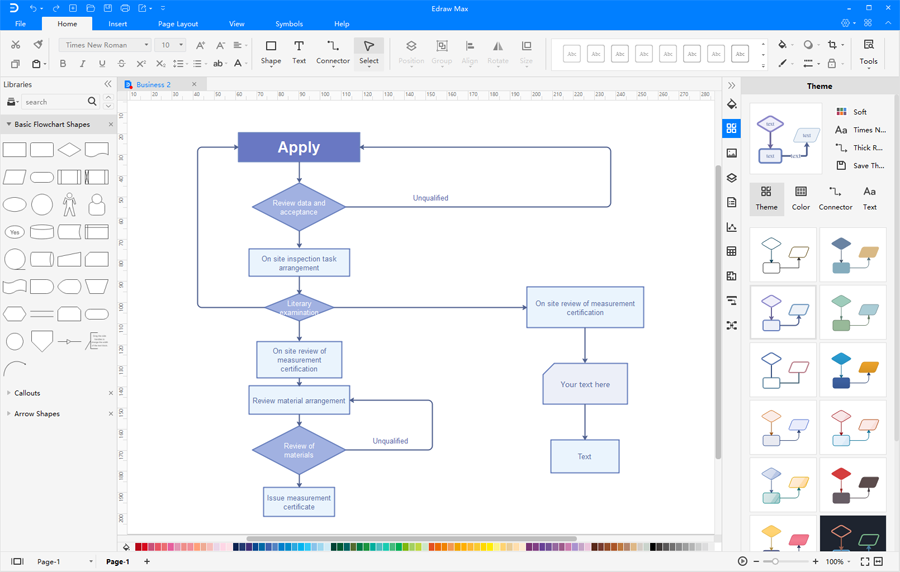Screen dimensions: 900x572
Task: Click the Format Painter brush icon
Action: 38,45
